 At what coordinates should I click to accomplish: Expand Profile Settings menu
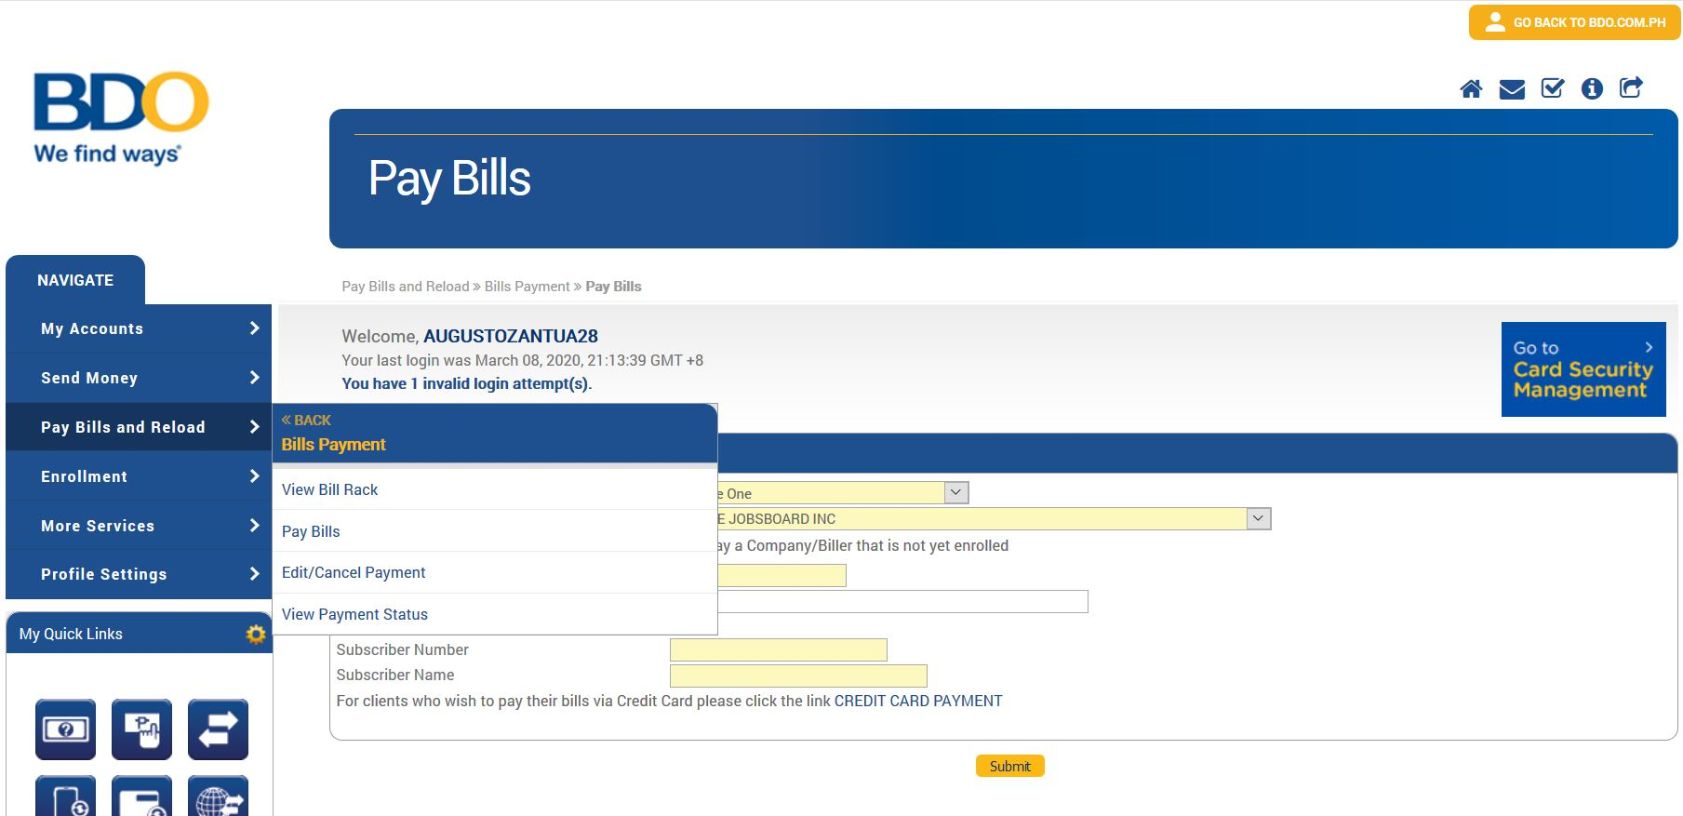[x=139, y=574]
